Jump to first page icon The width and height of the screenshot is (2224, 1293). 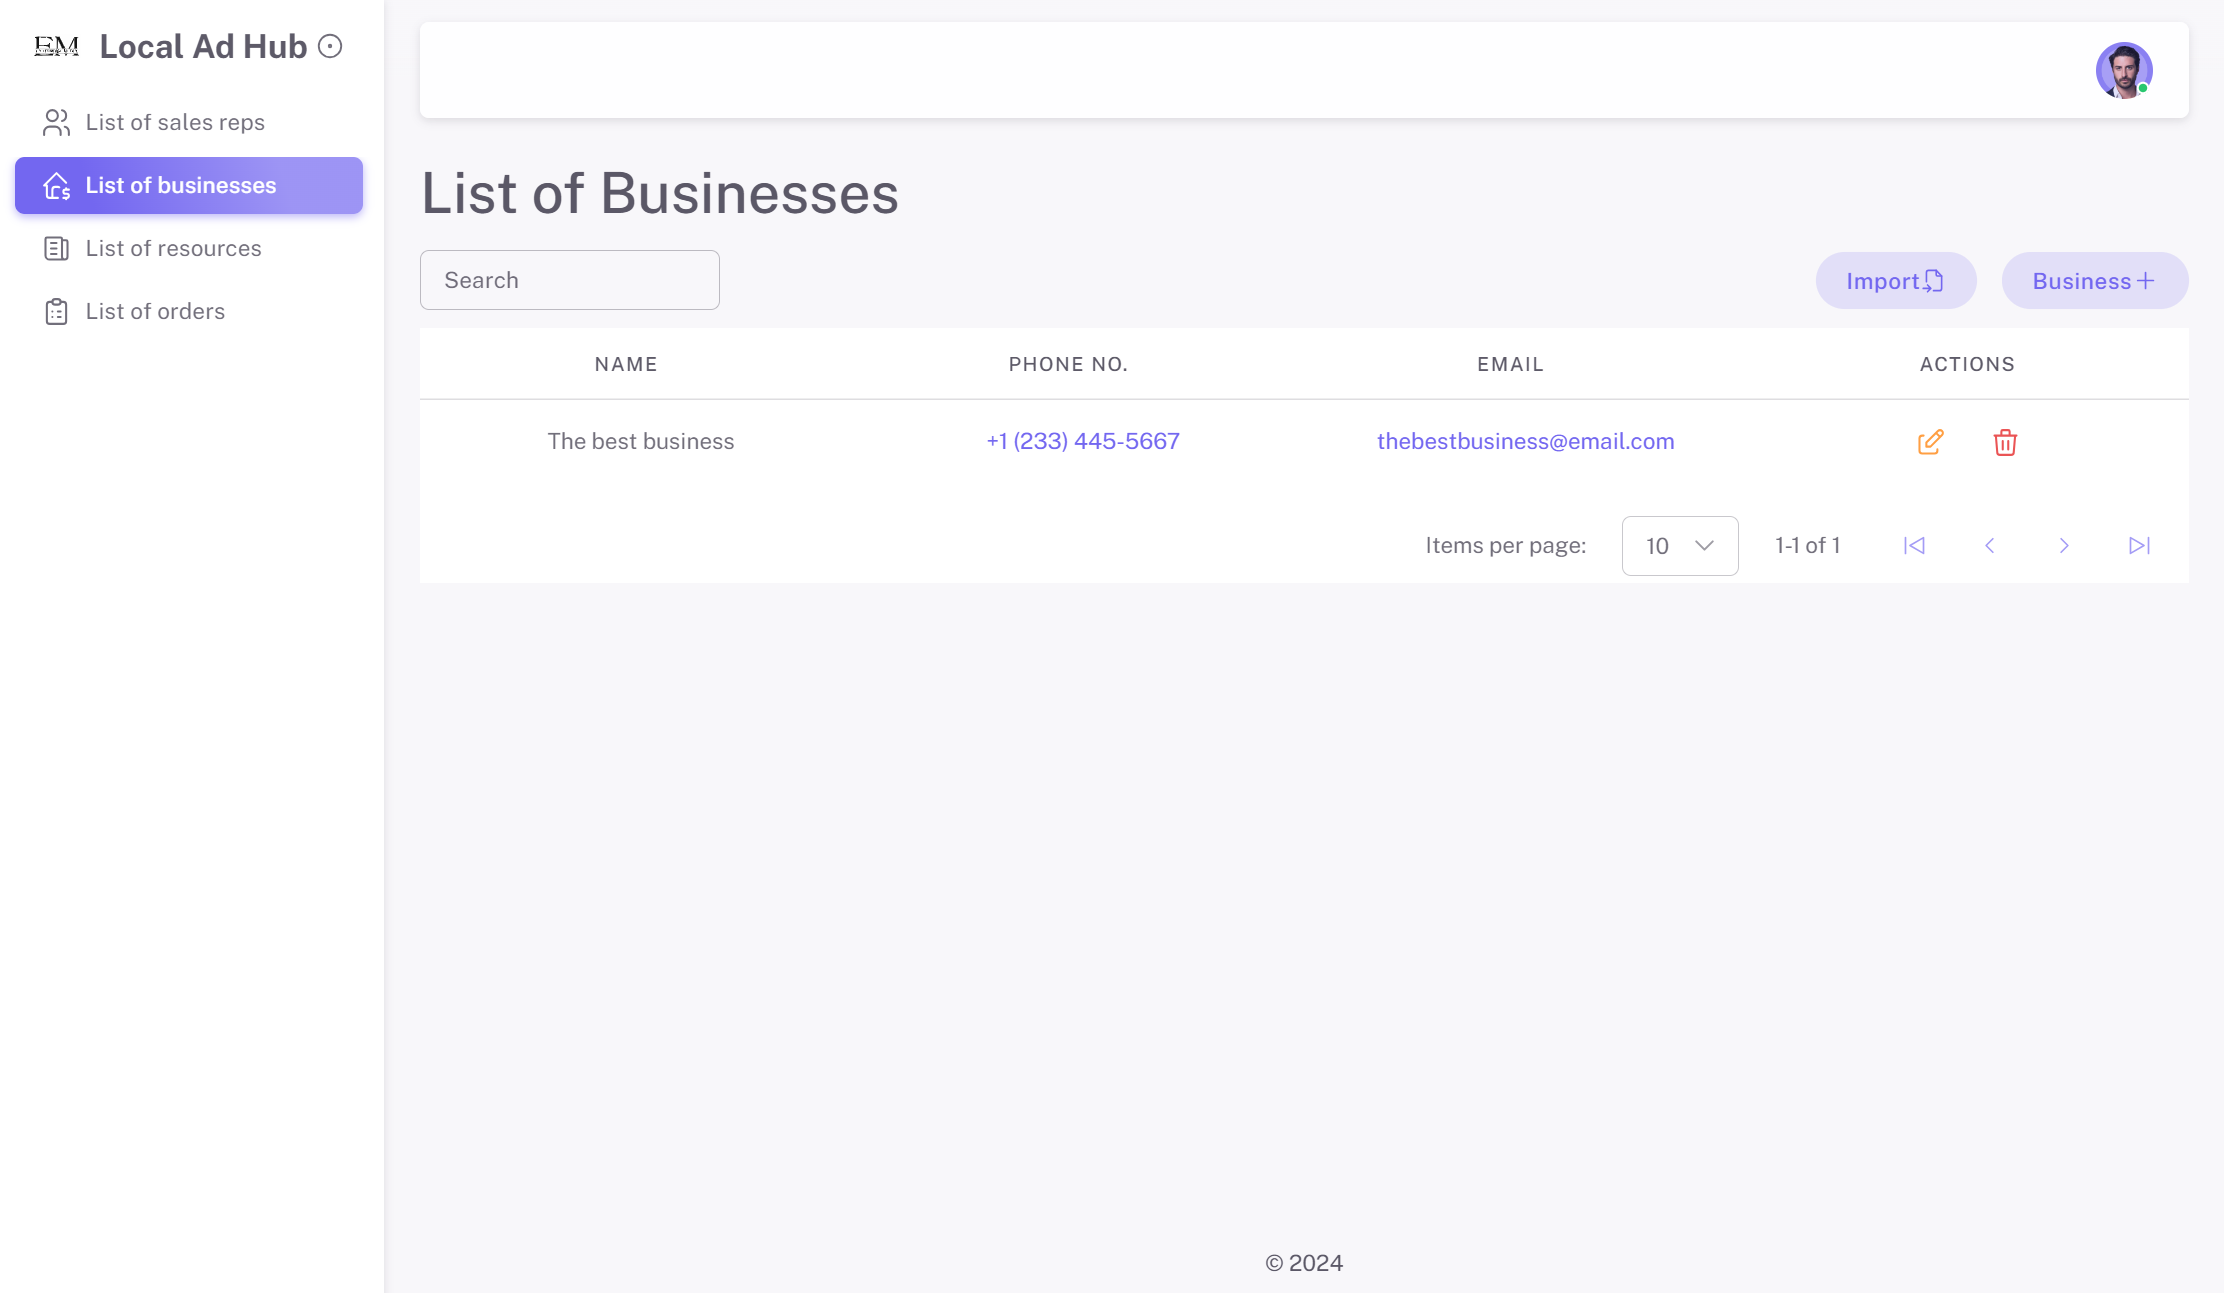(x=1914, y=546)
